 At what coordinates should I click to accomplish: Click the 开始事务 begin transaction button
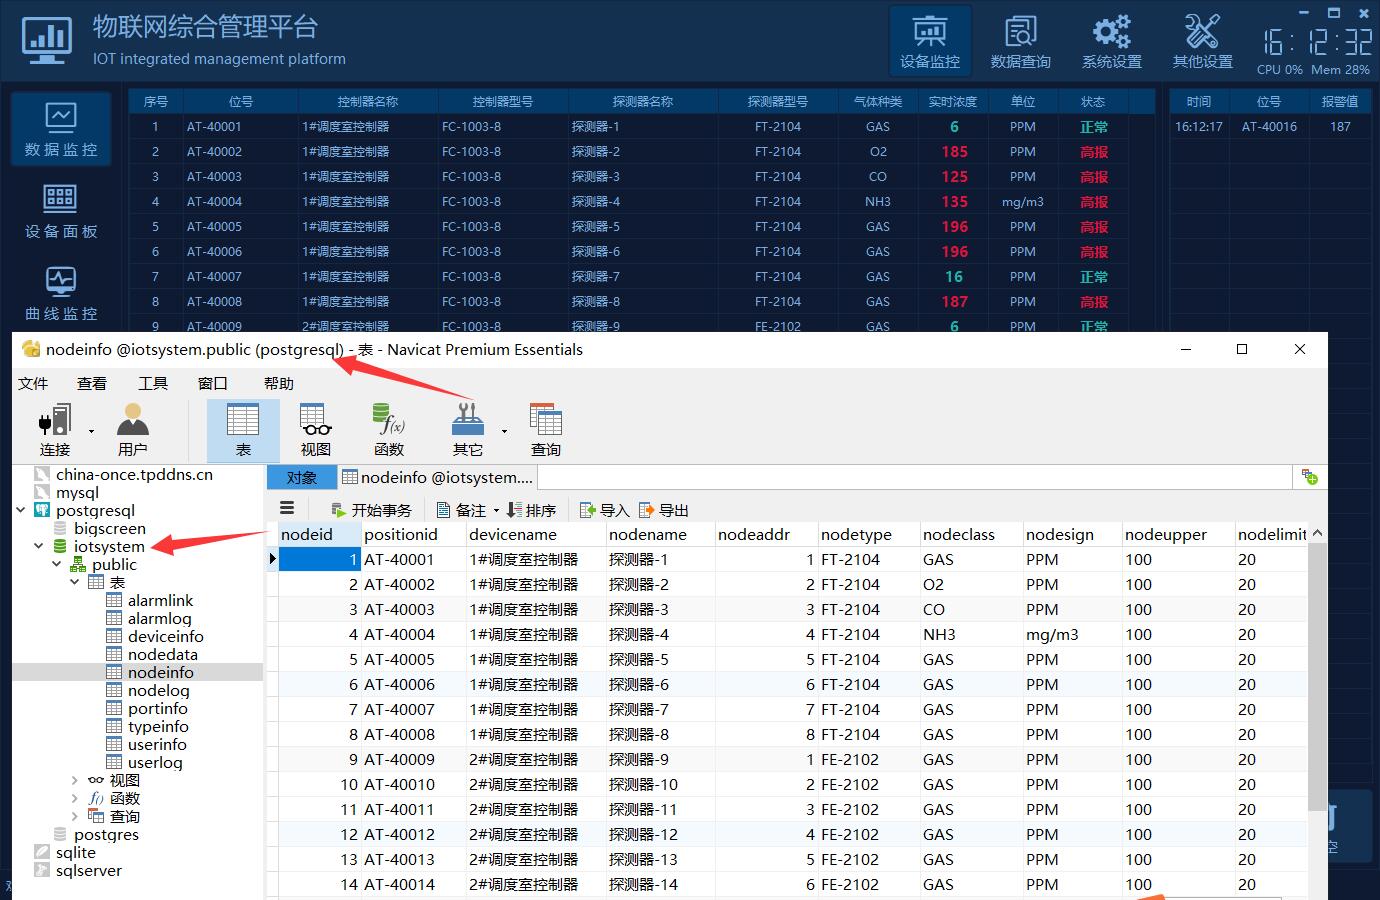371,510
